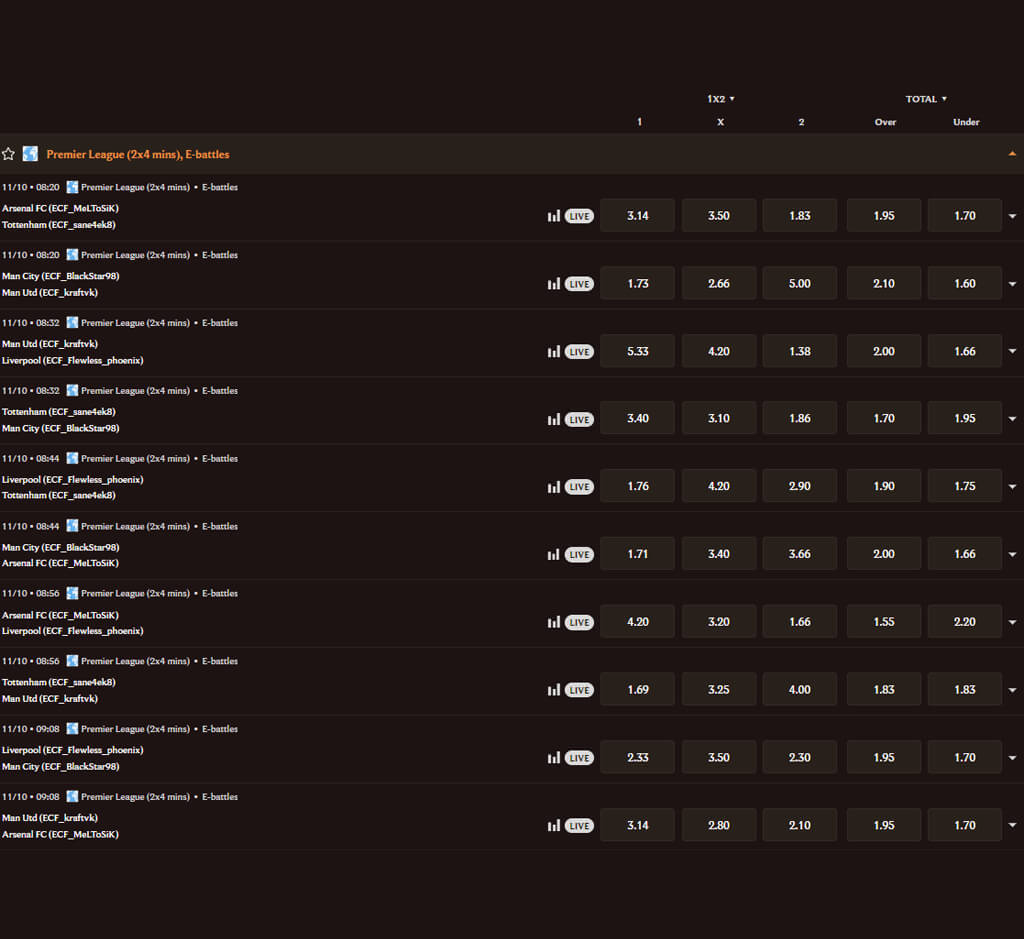Open the match Man Utd (ECF_kraftvk) versus Liverpool
The width and height of the screenshot is (1024, 939).
coord(72,352)
